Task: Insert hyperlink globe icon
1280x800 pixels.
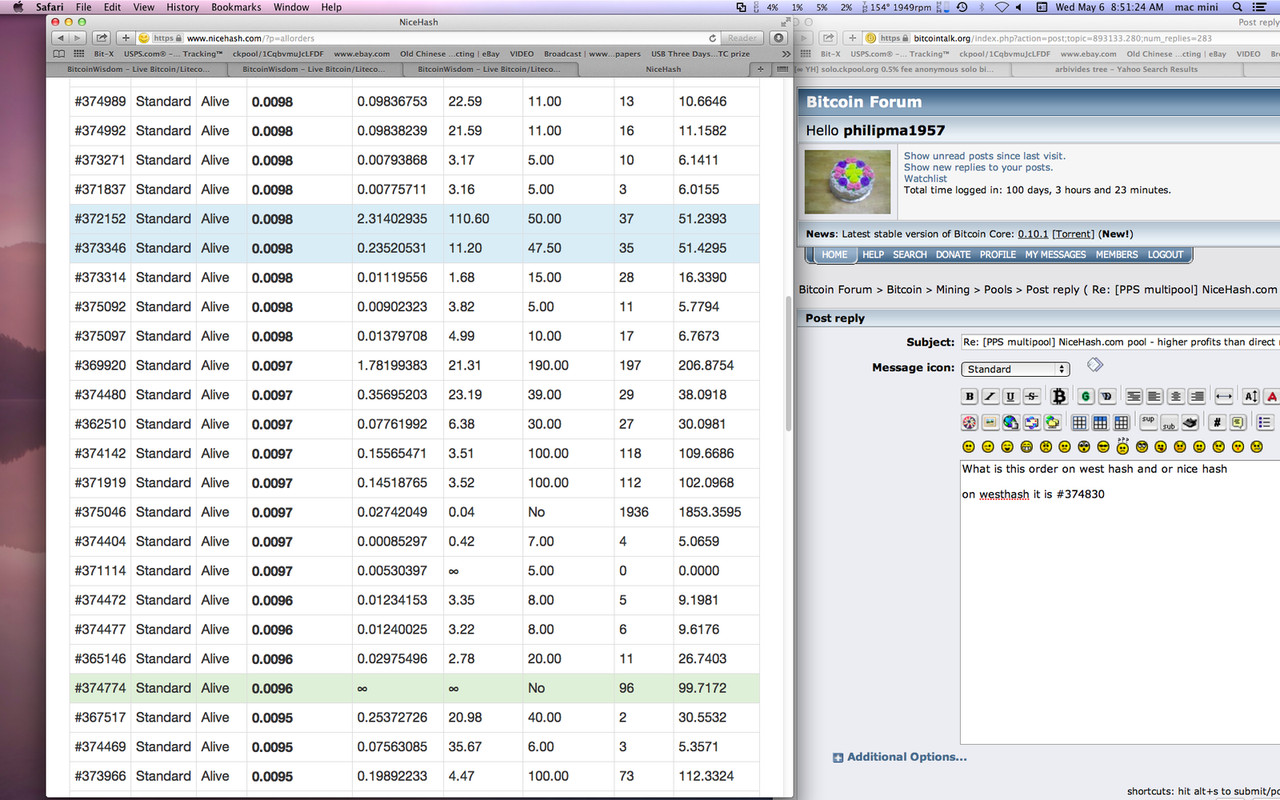Action: point(1011,423)
